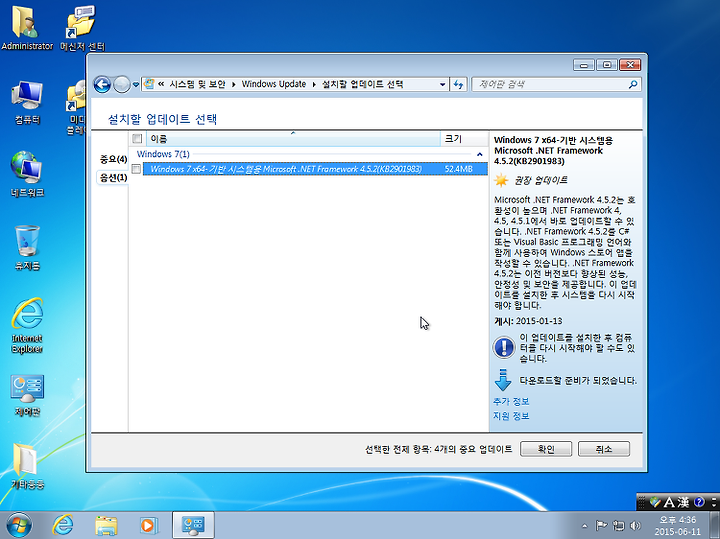Open the 지원 정보 link

tap(511, 416)
